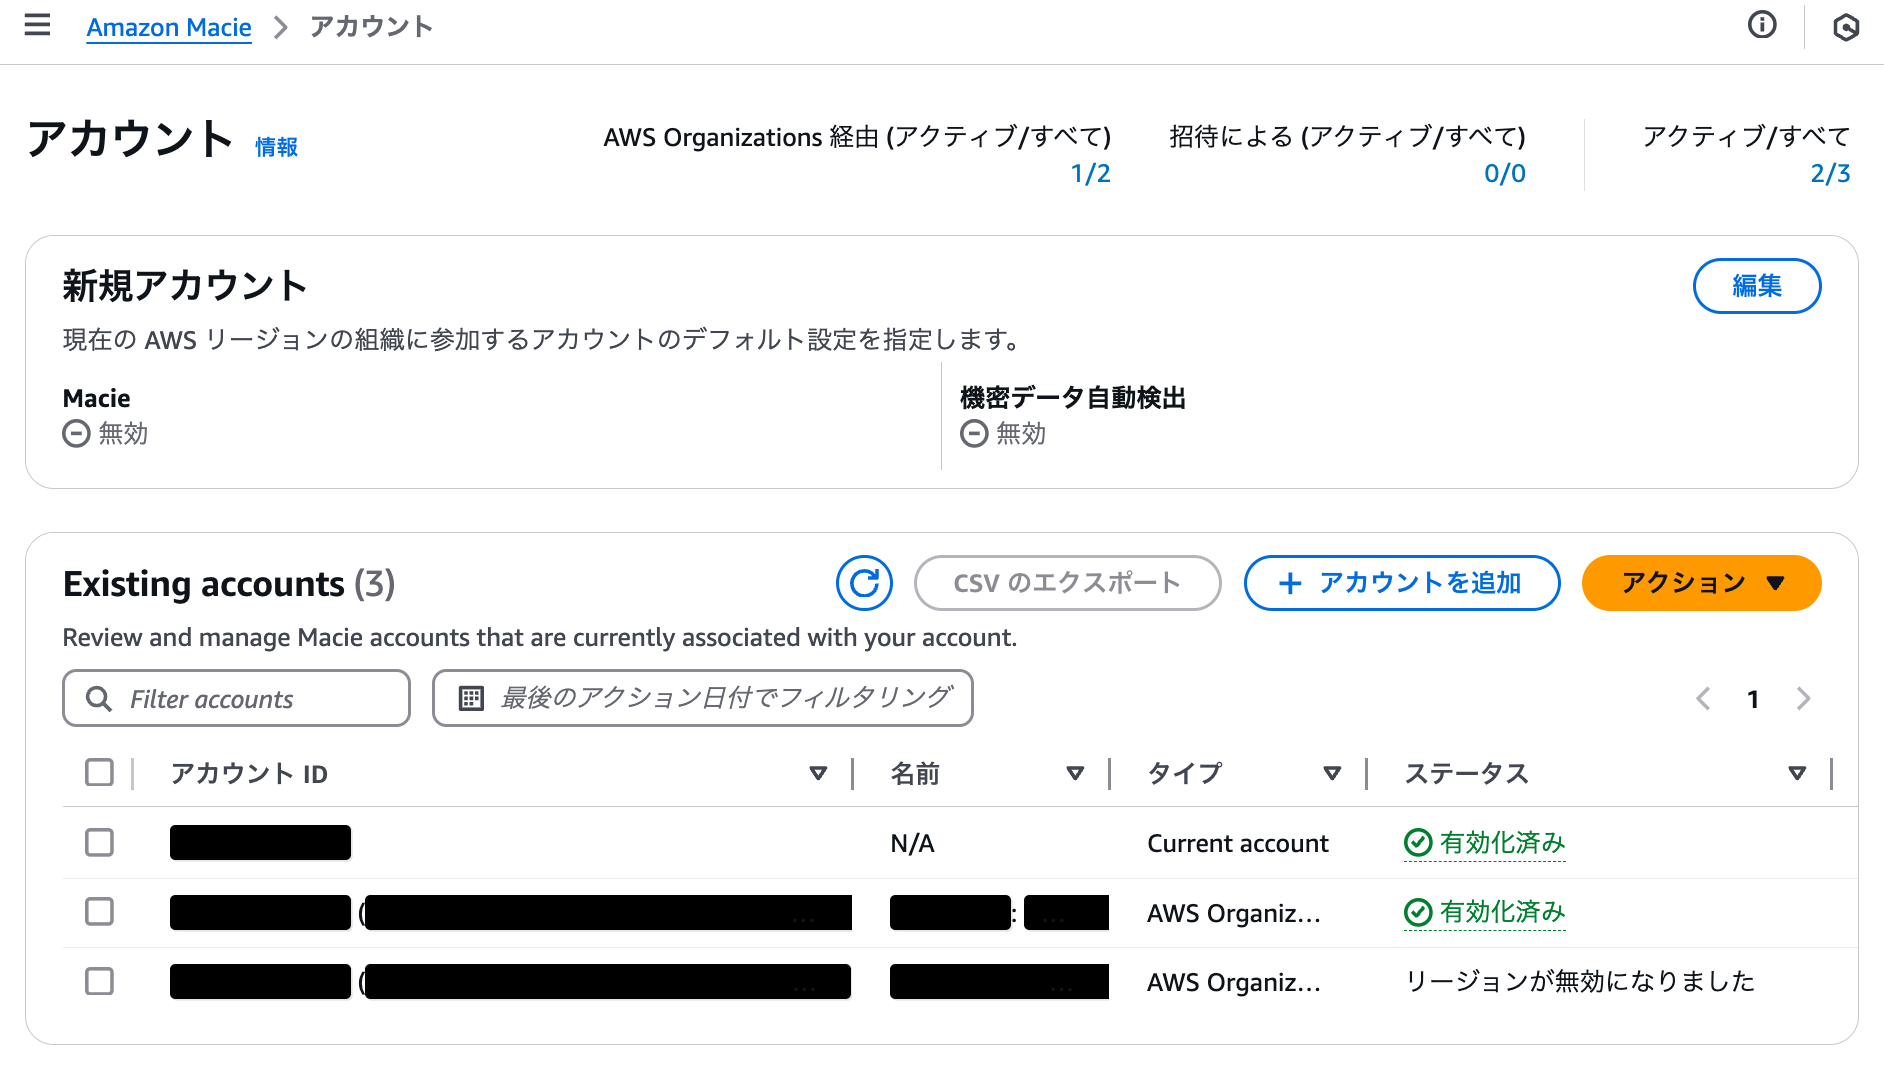Screen dimensions: 1884x1086
Task: Refresh the existing accounts list
Action: click(x=864, y=583)
